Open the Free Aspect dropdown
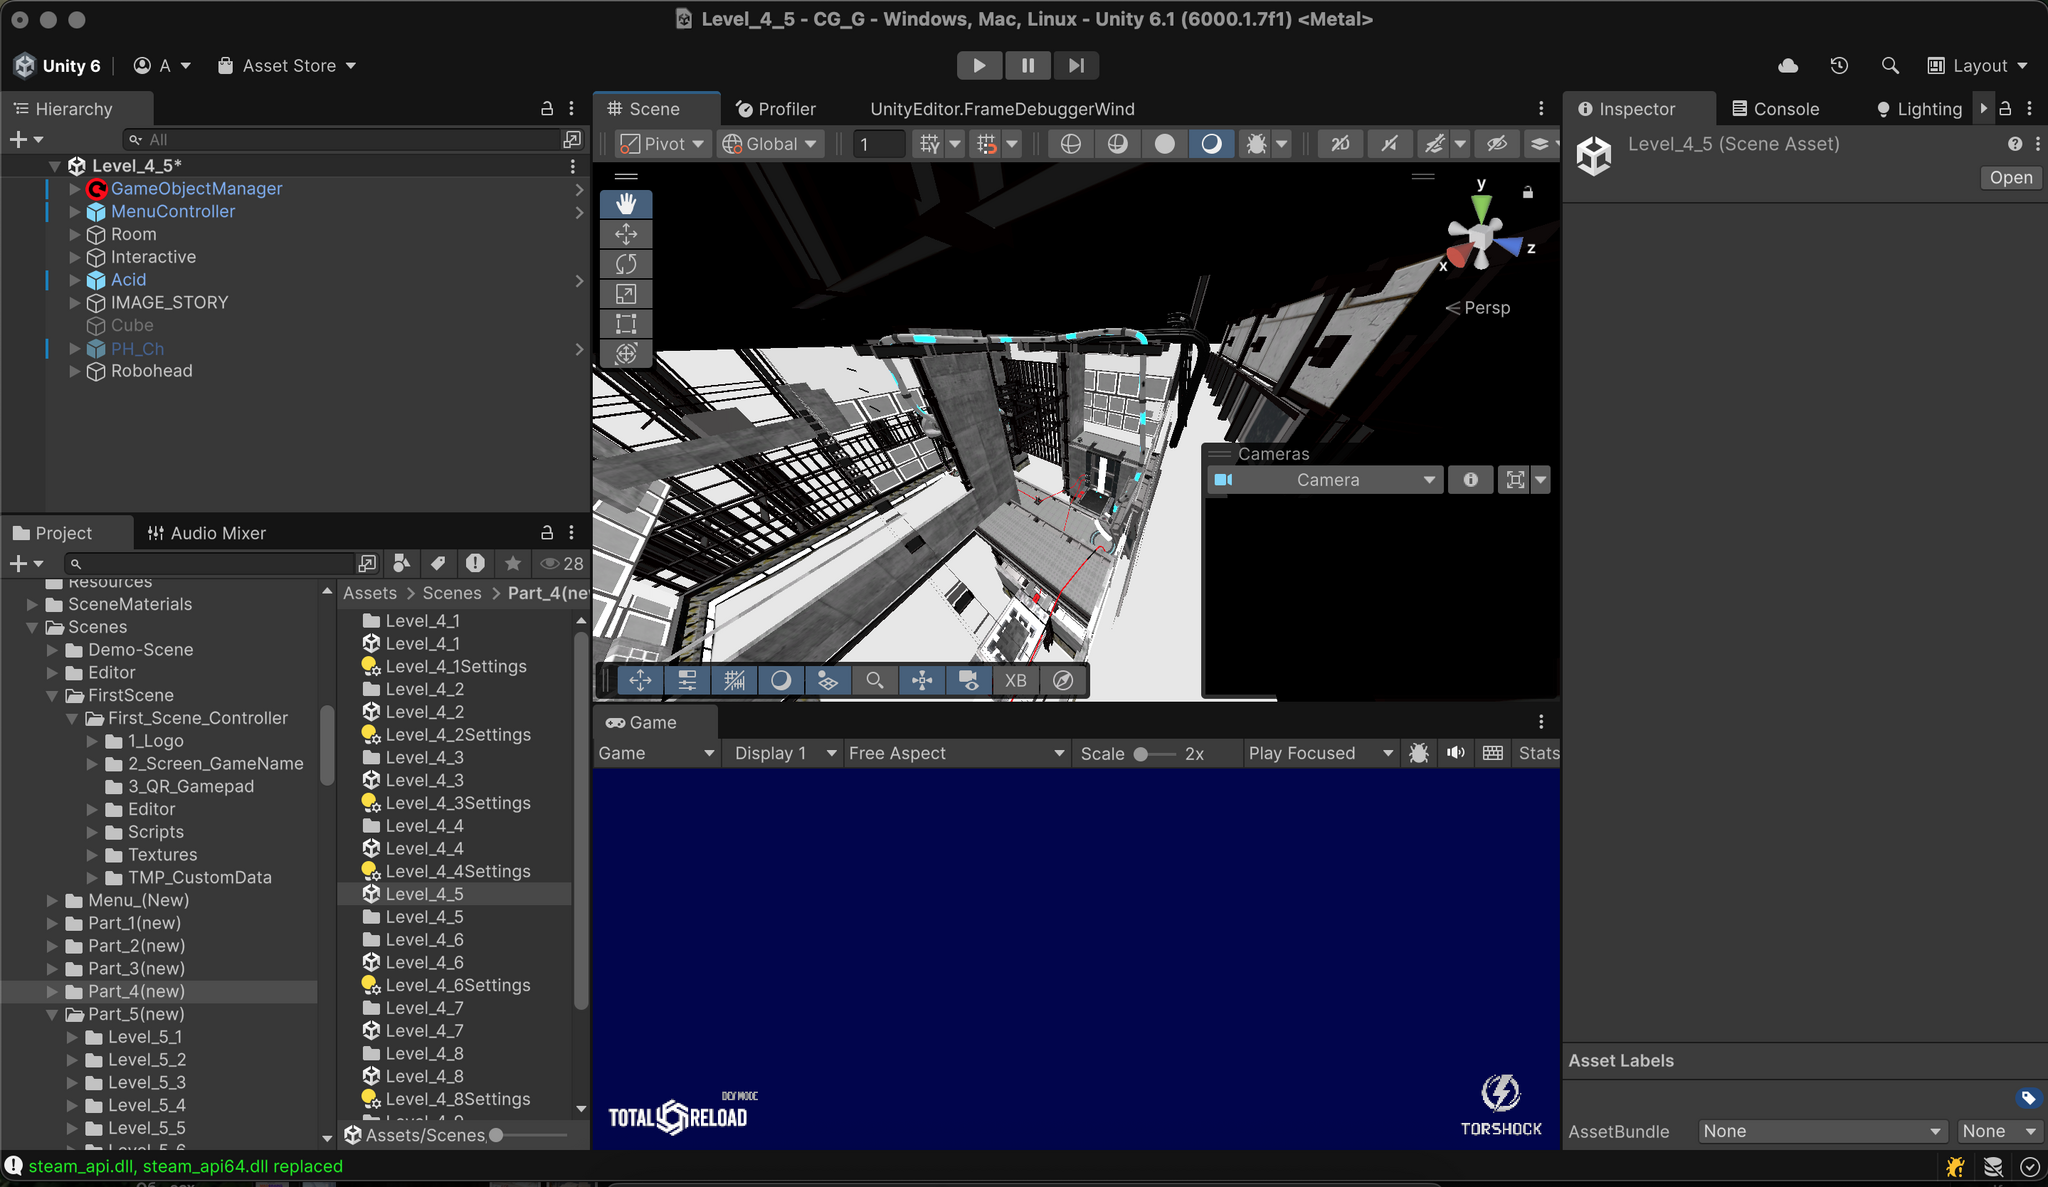Viewport: 2048px width, 1187px height. [956, 753]
